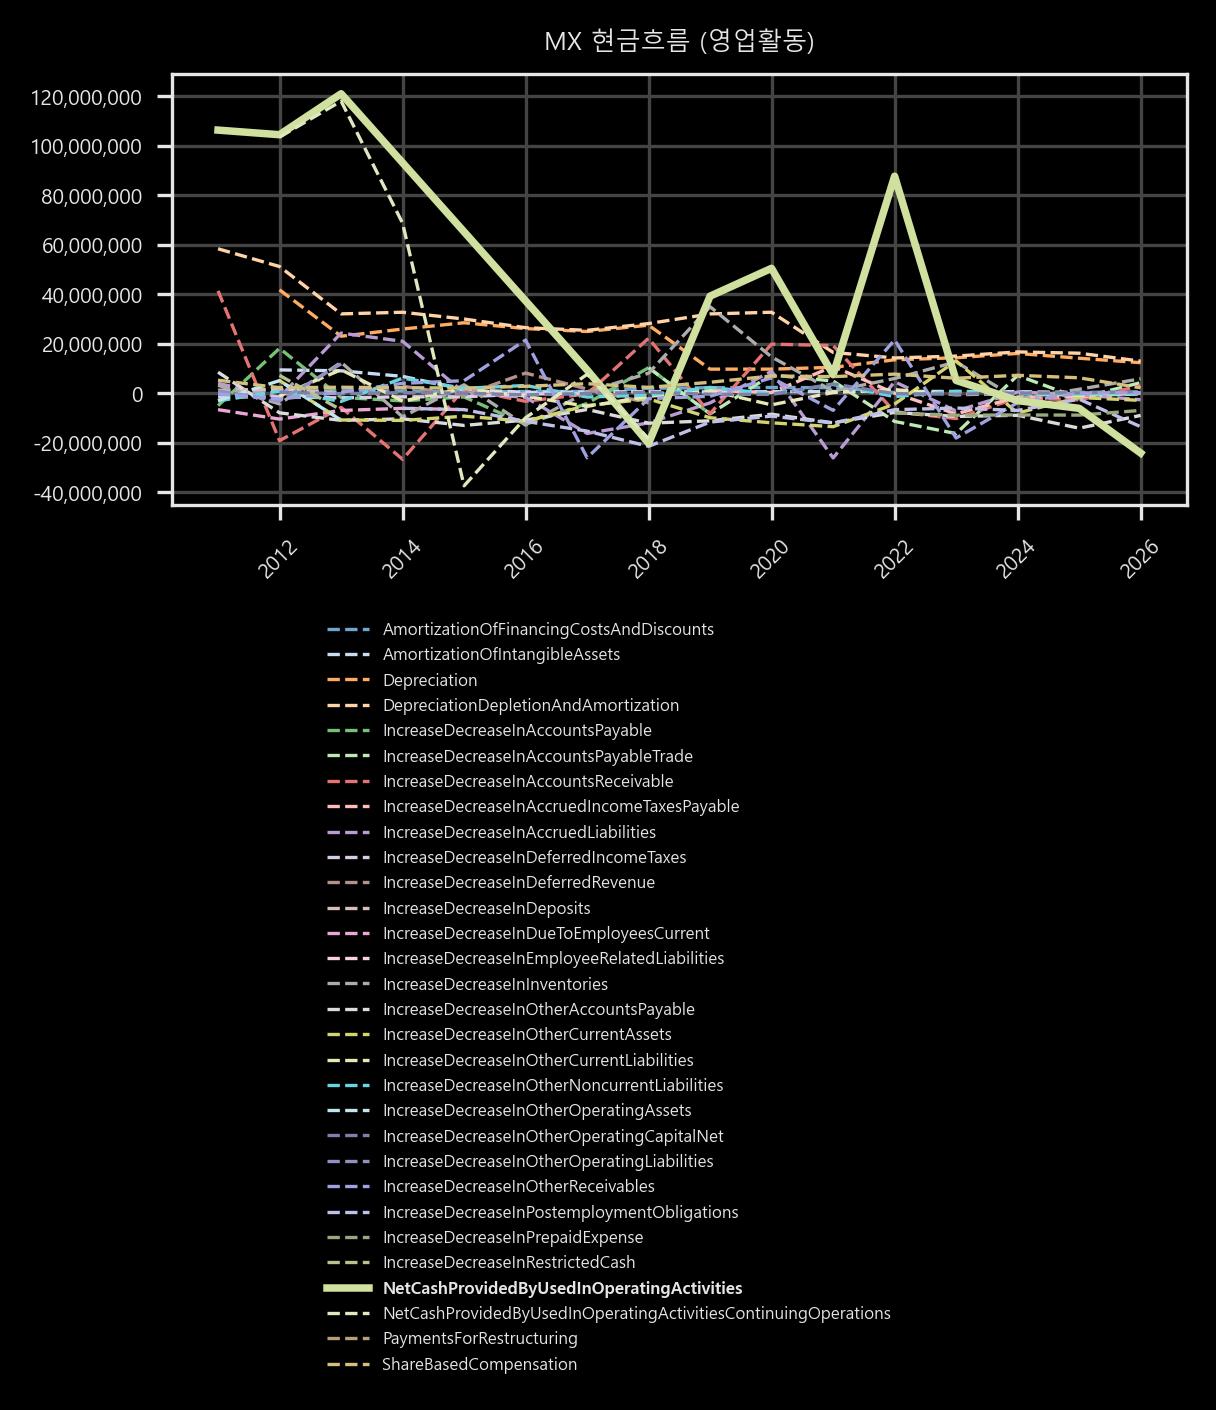
Task: Click NetCashProvidedByUsedInOperatingActivities bold legend label
Action: 562,1288
